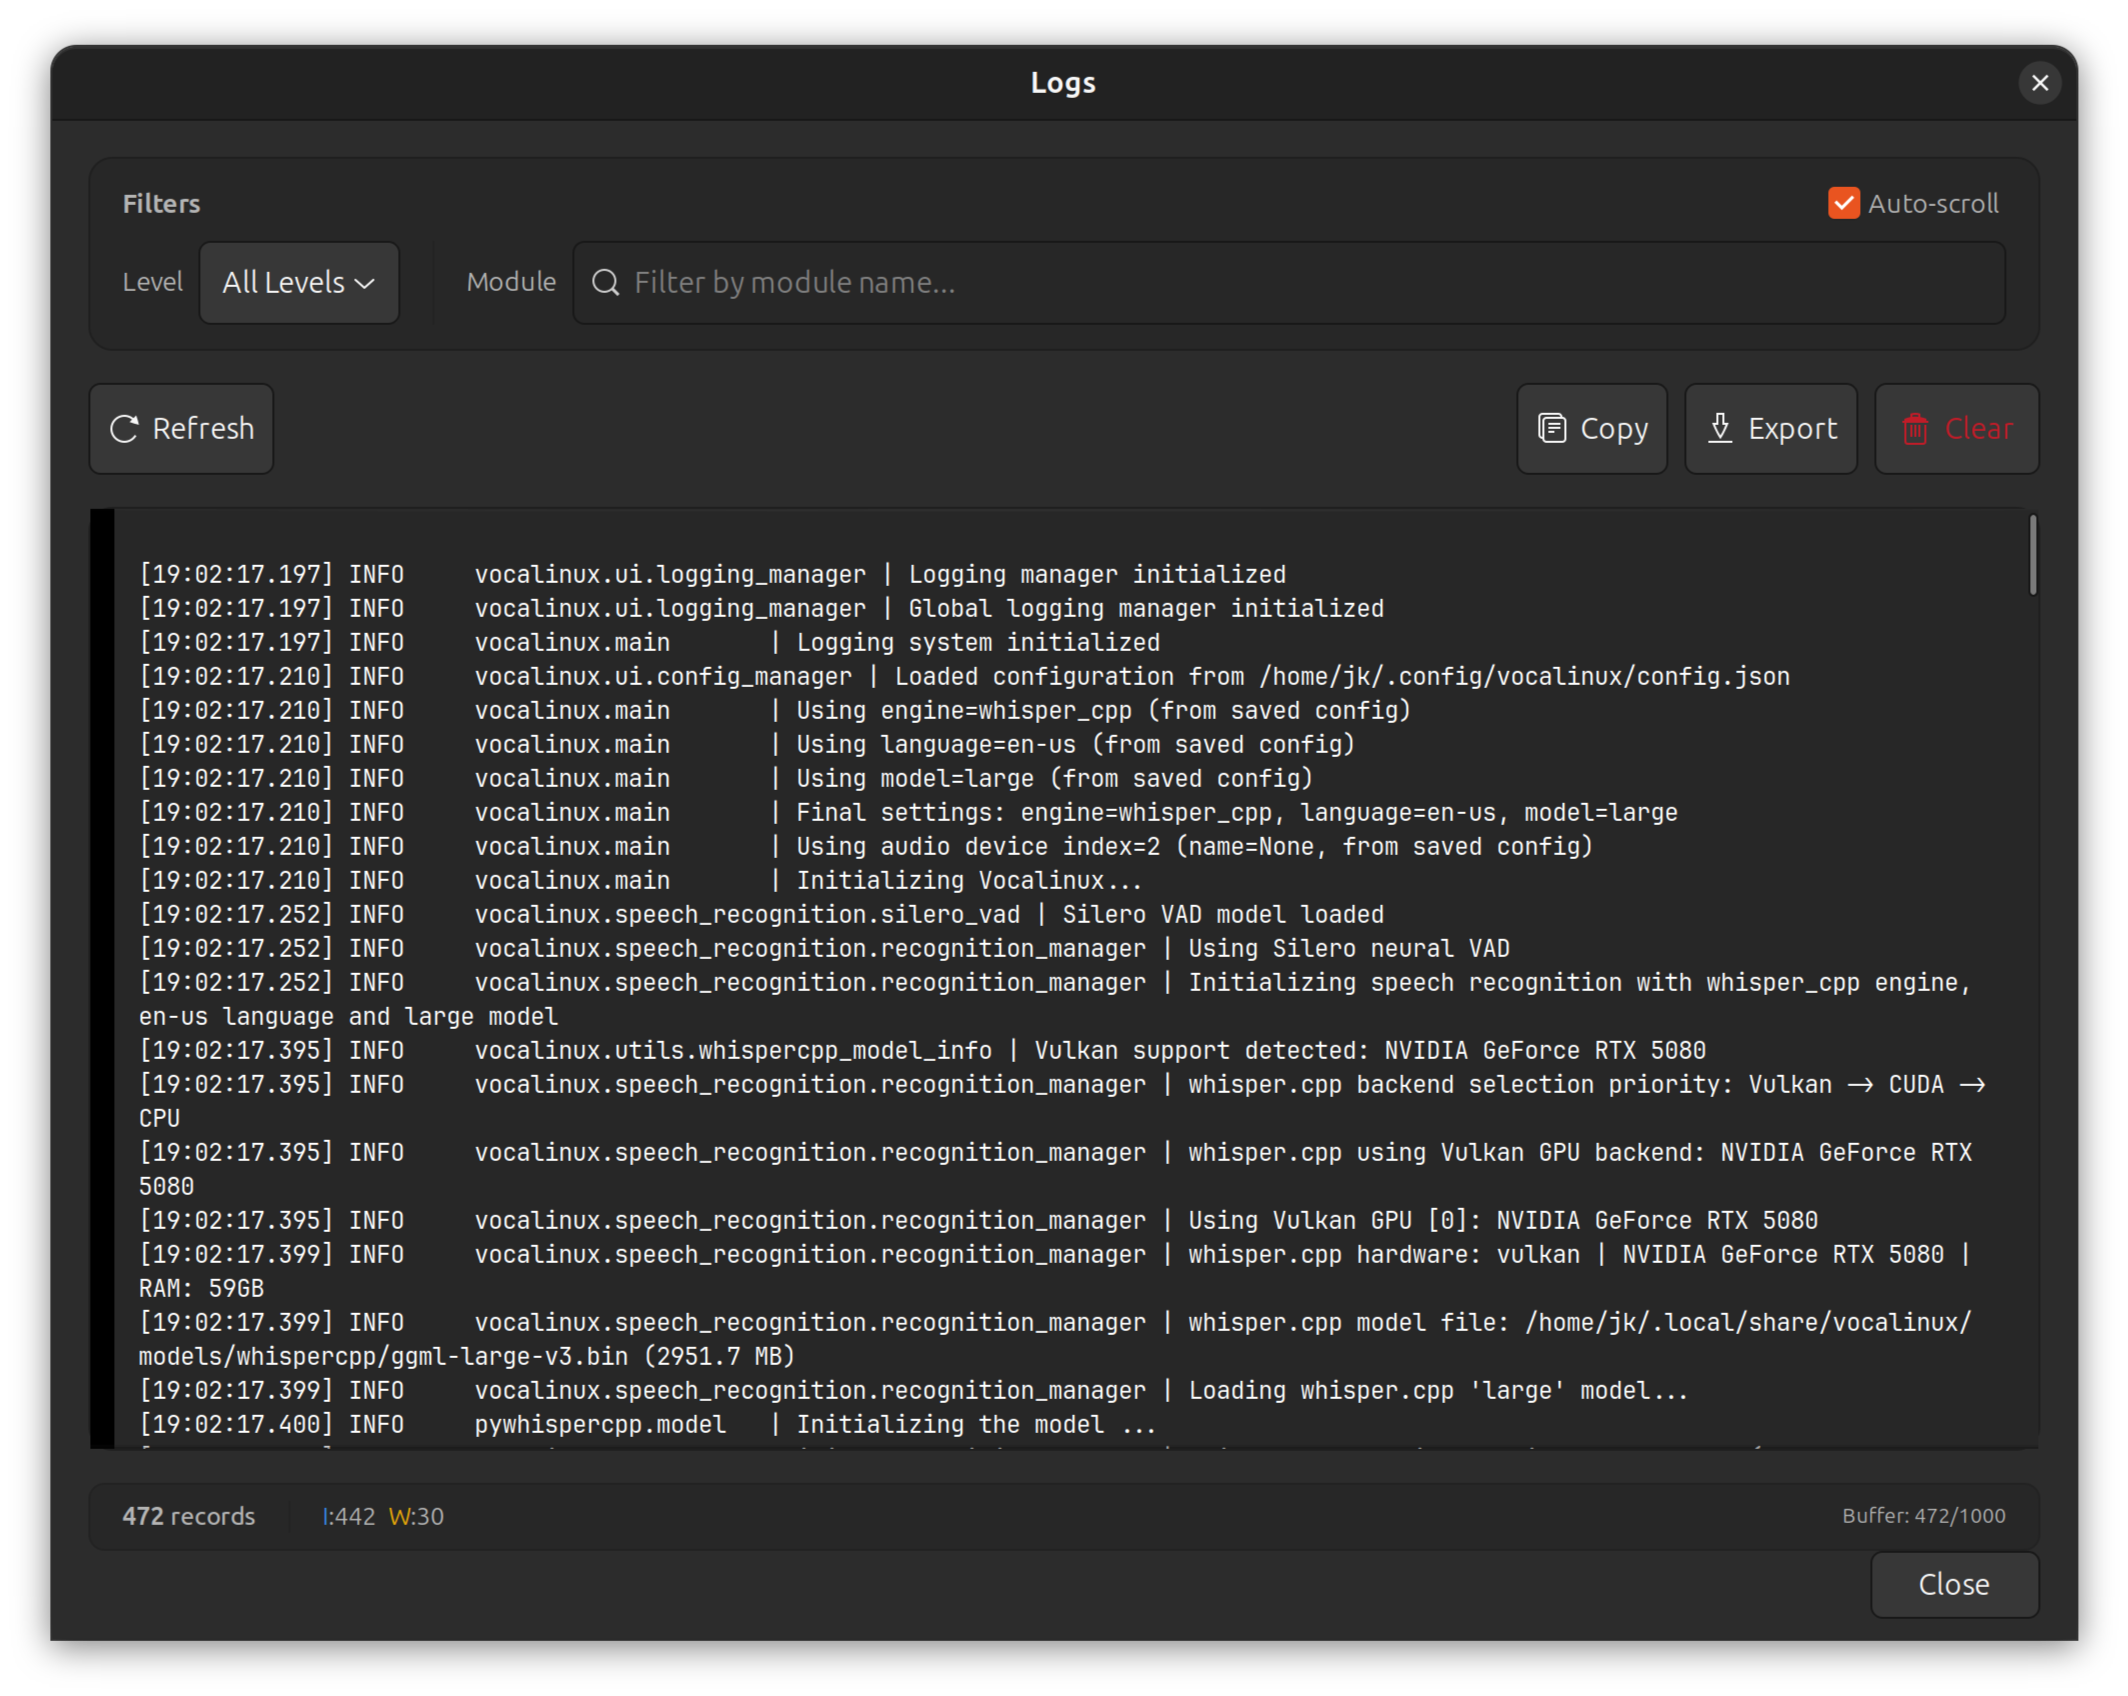Click the 'Final settings' log line
The width and height of the screenshot is (2128, 1696).
(x=908, y=813)
